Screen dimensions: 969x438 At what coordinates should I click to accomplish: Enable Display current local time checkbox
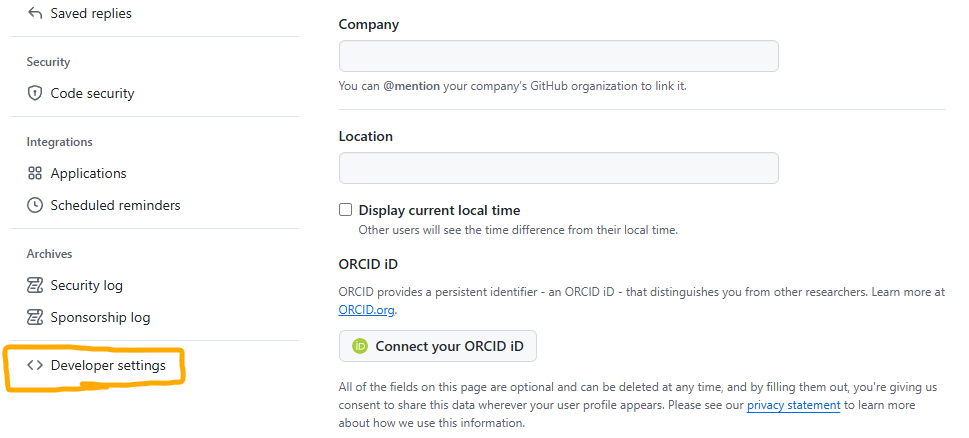pyautogui.click(x=345, y=210)
